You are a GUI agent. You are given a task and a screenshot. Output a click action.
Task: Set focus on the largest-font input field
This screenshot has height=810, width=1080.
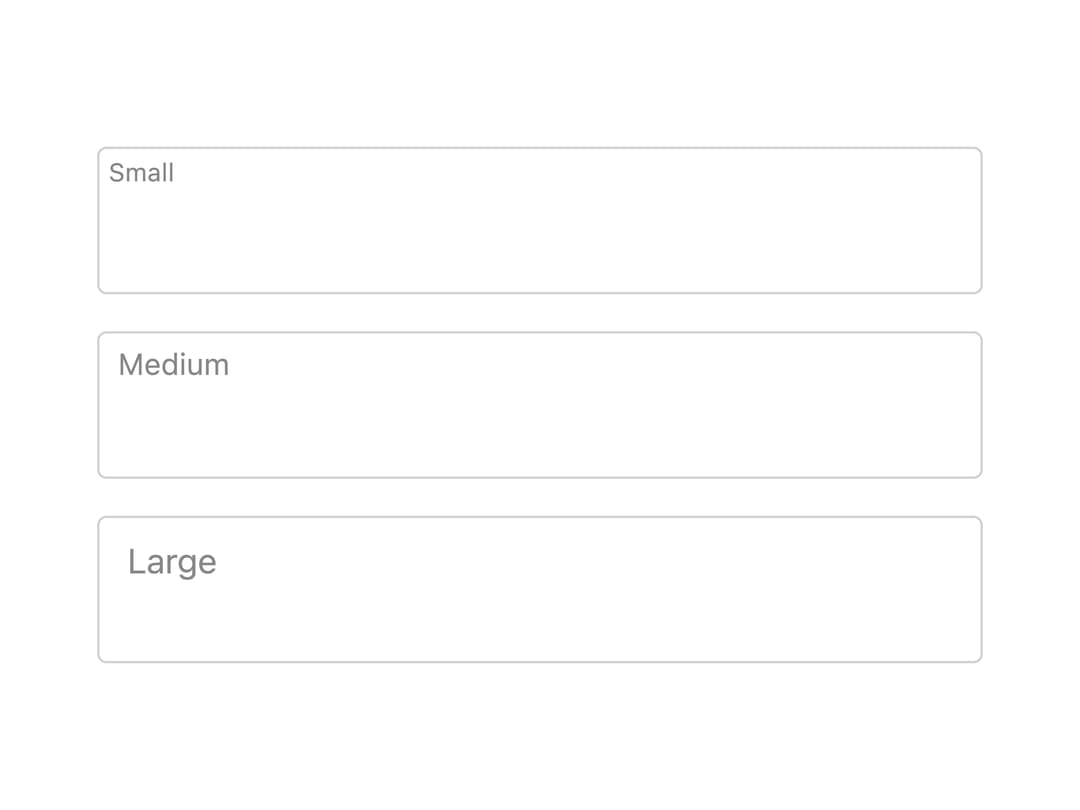pyautogui.click(x=539, y=590)
